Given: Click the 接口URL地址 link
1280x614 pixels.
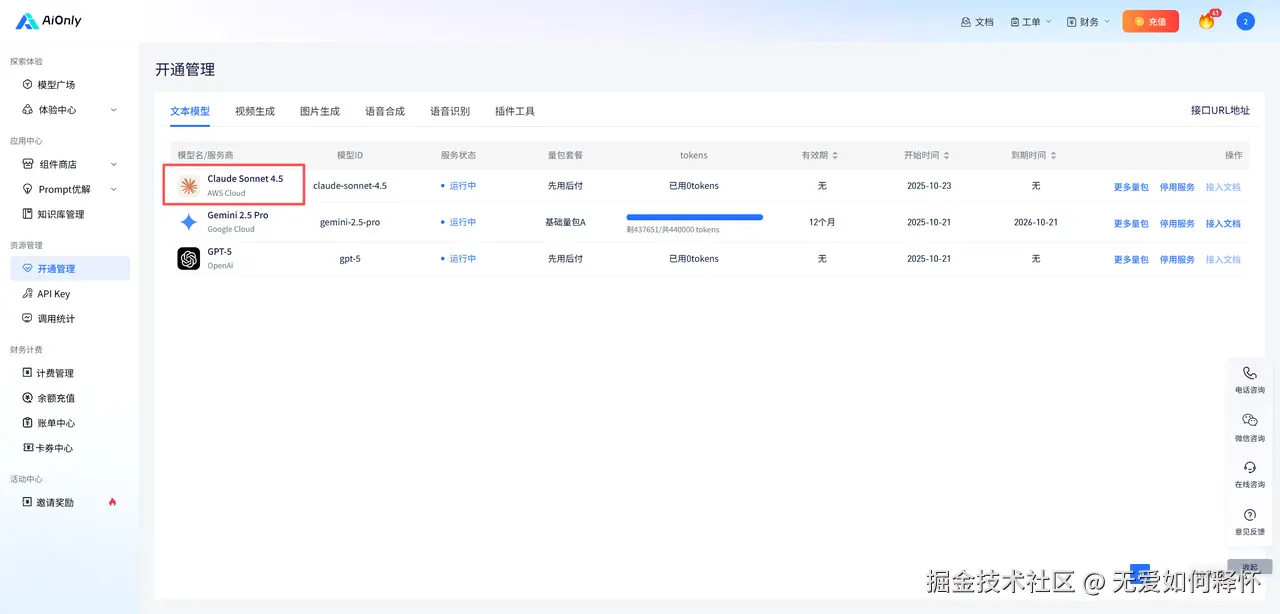Looking at the screenshot, I should pyautogui.click(x=1220, y=110).
